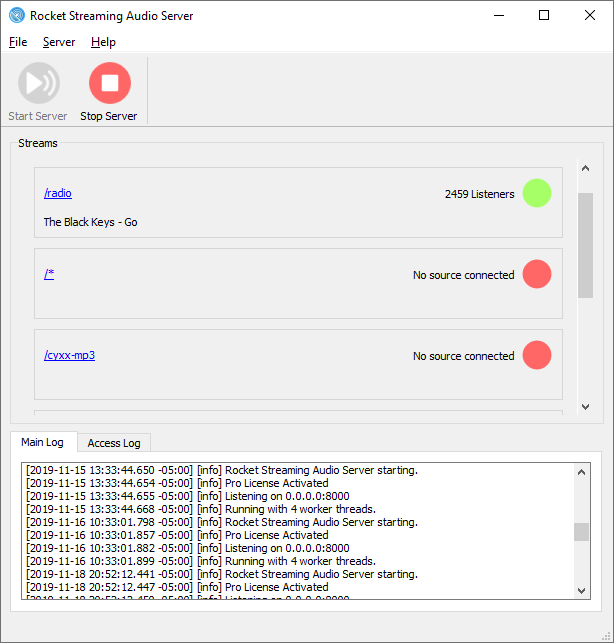Click the '2459 Listeners' text
The height and width of the screenshot is (643, 614).
pos(479,194)
